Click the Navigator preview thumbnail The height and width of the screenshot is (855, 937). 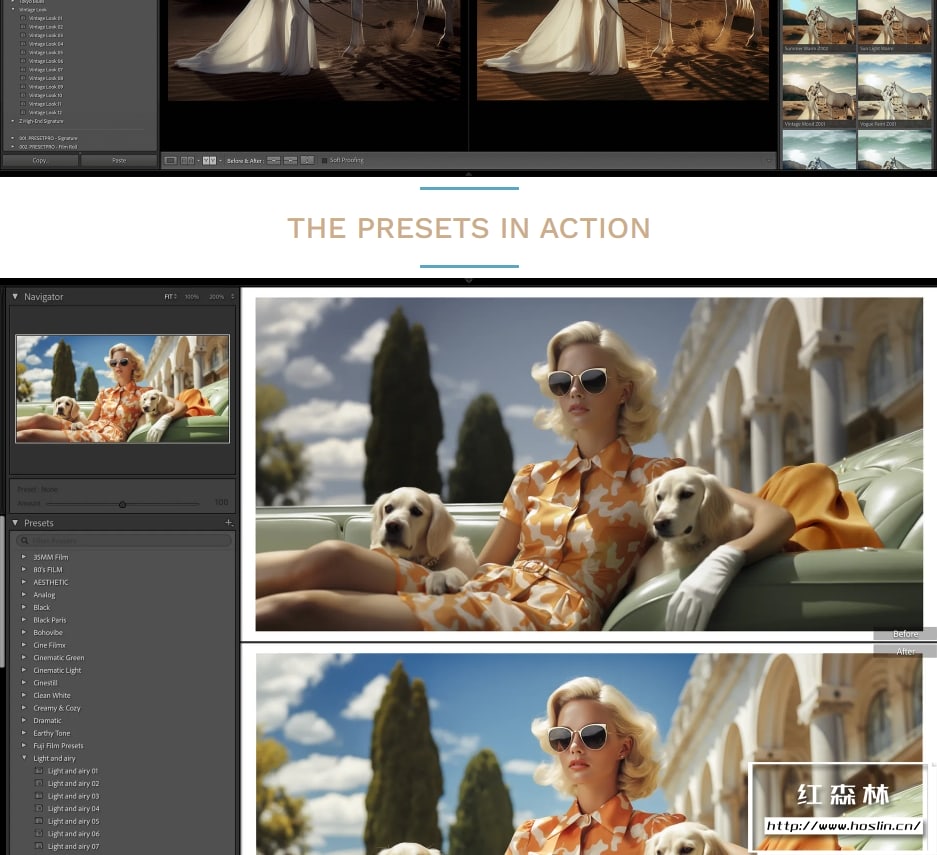(123, 389)
